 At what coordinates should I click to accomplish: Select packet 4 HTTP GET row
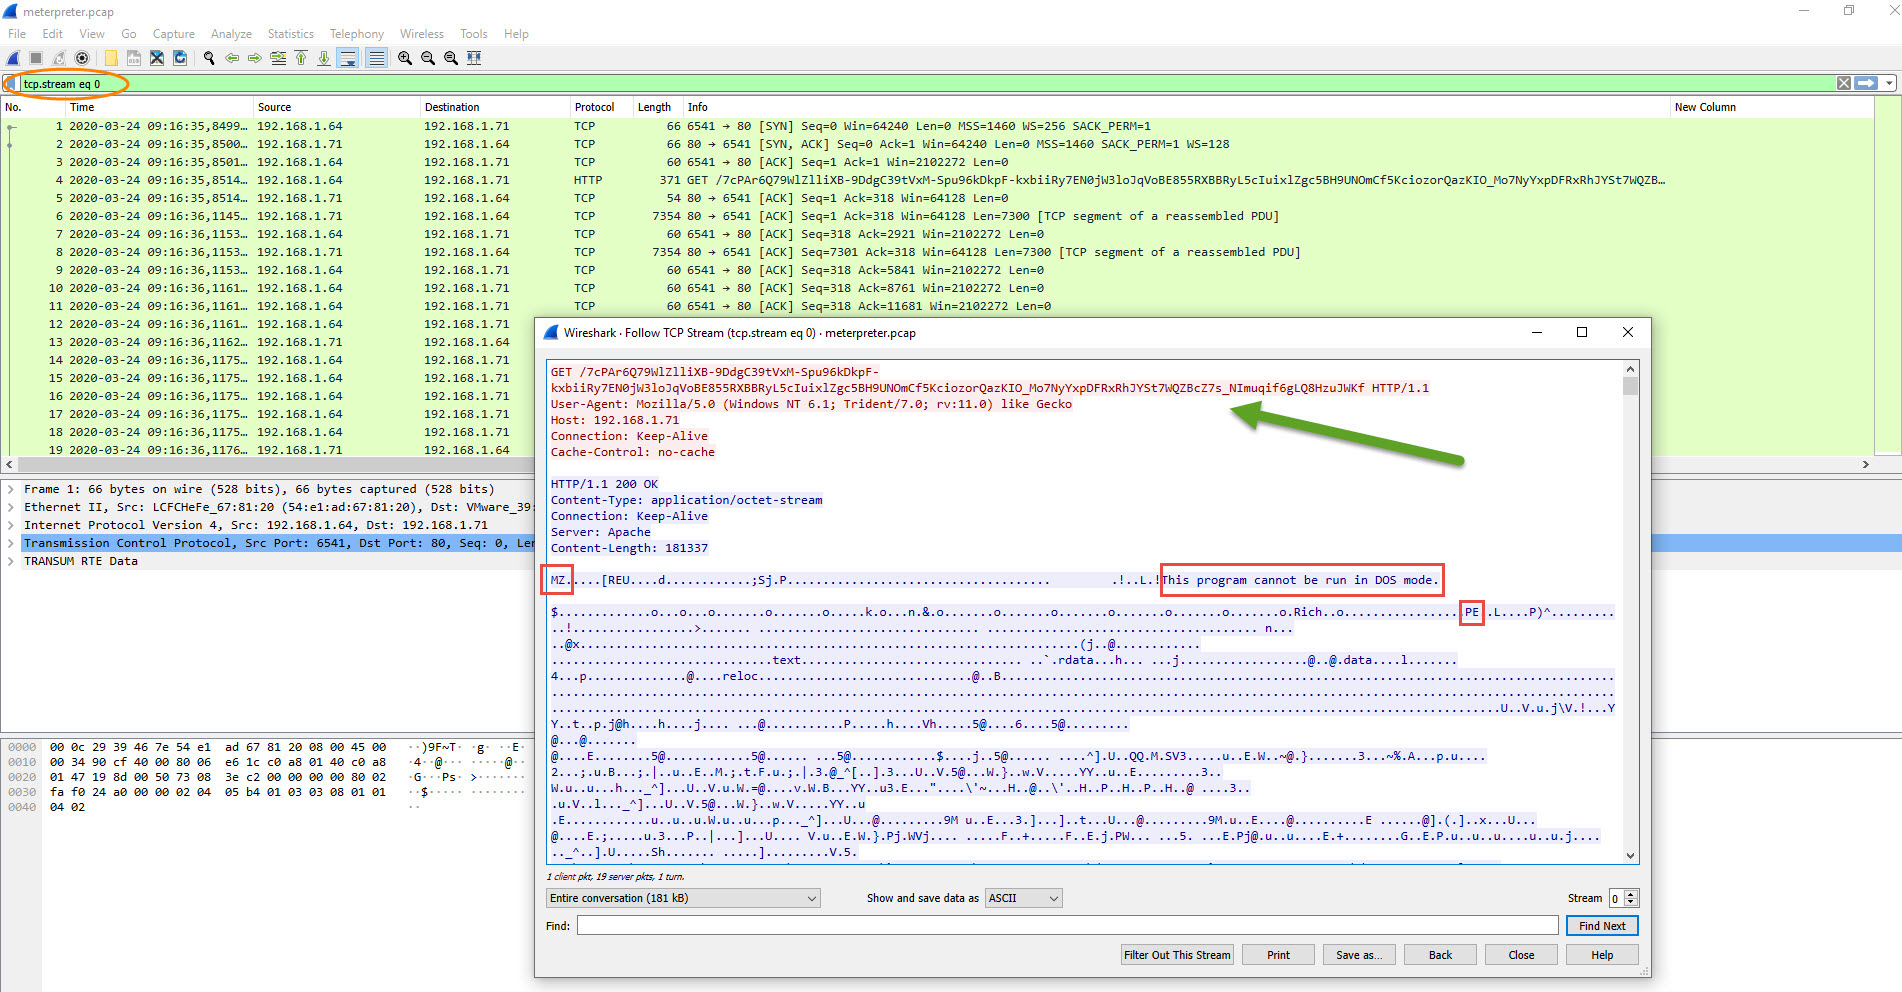[938, 180]
